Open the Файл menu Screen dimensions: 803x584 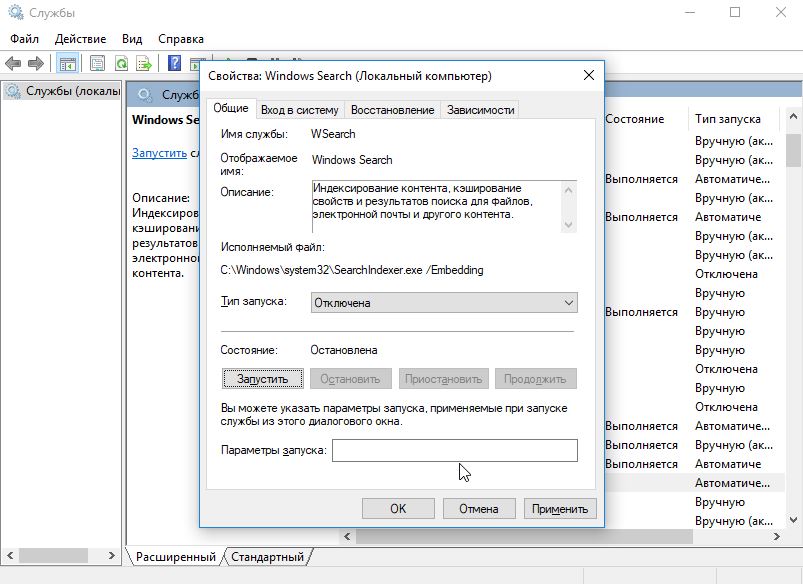[24, 39]
